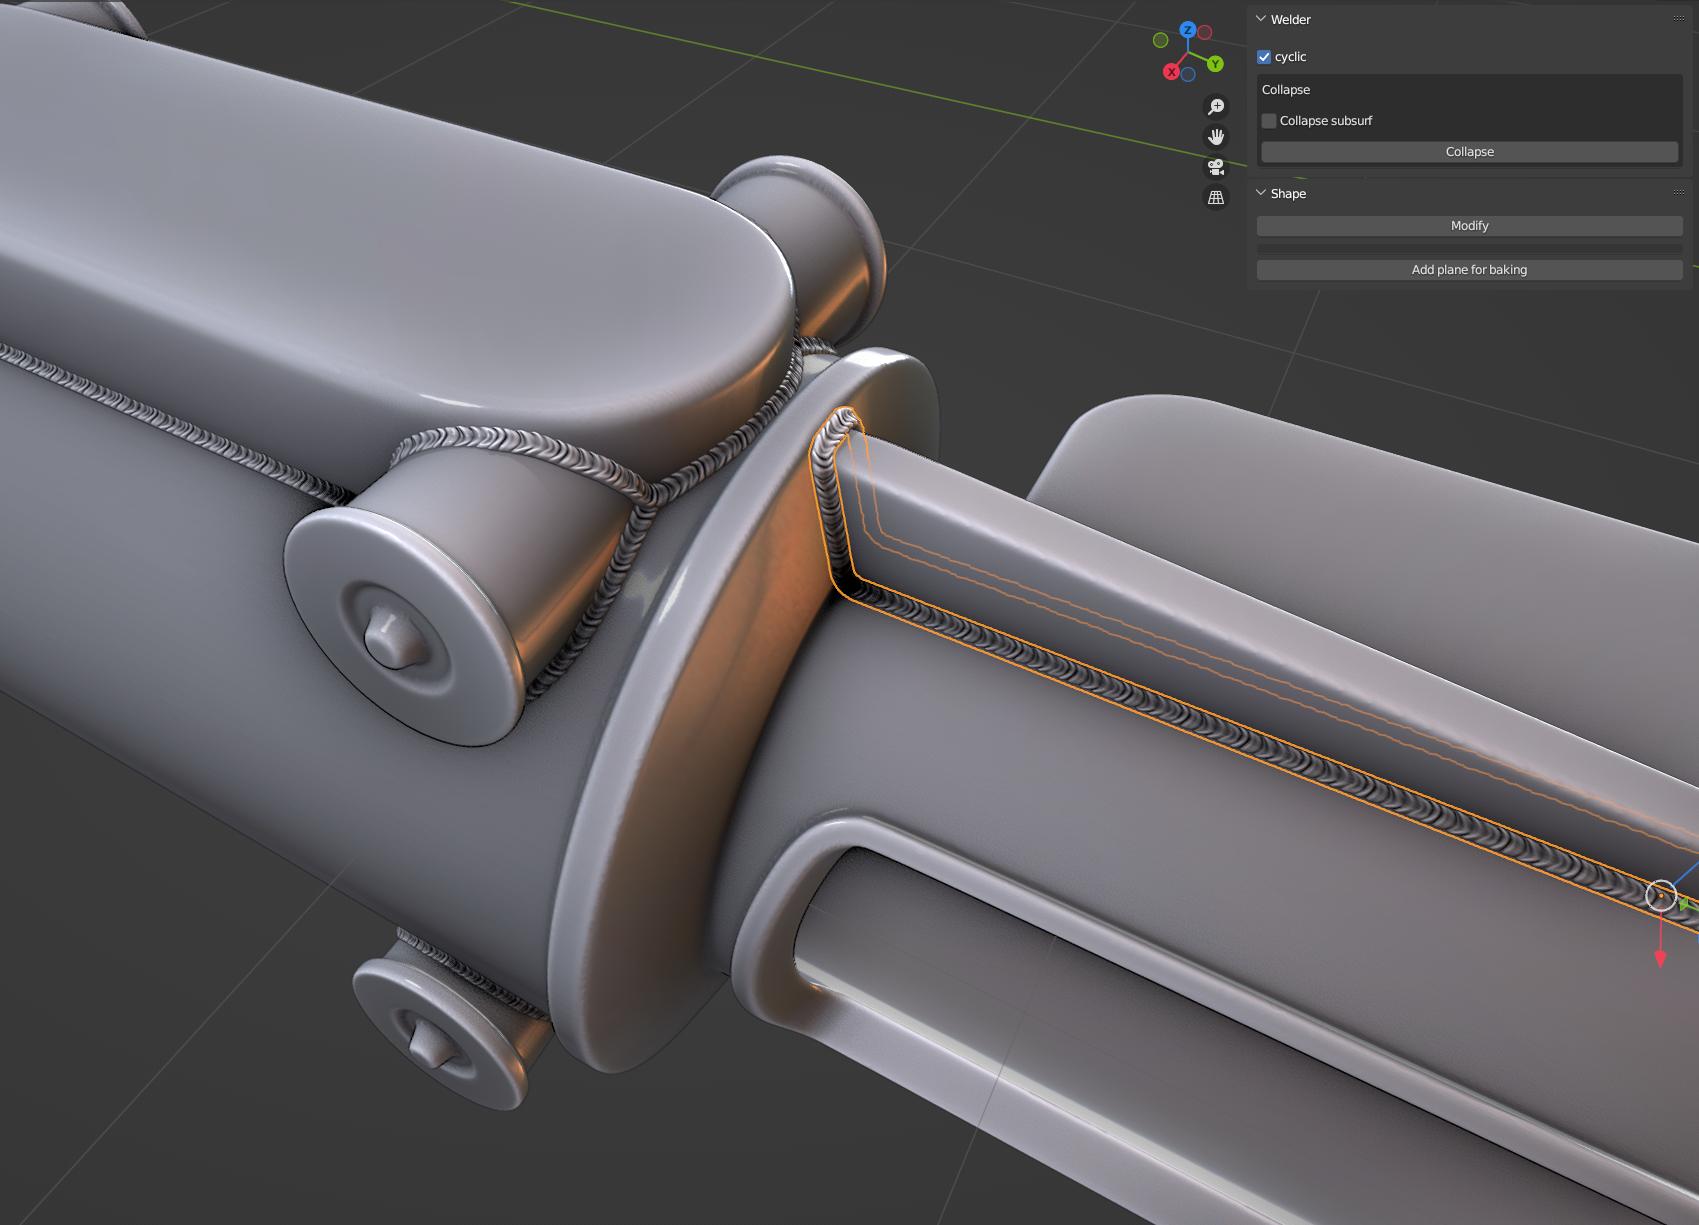Click the zoom magnifier viewport icon
This screenshot has width=1699, height=1225.
tap(1216, 107)
